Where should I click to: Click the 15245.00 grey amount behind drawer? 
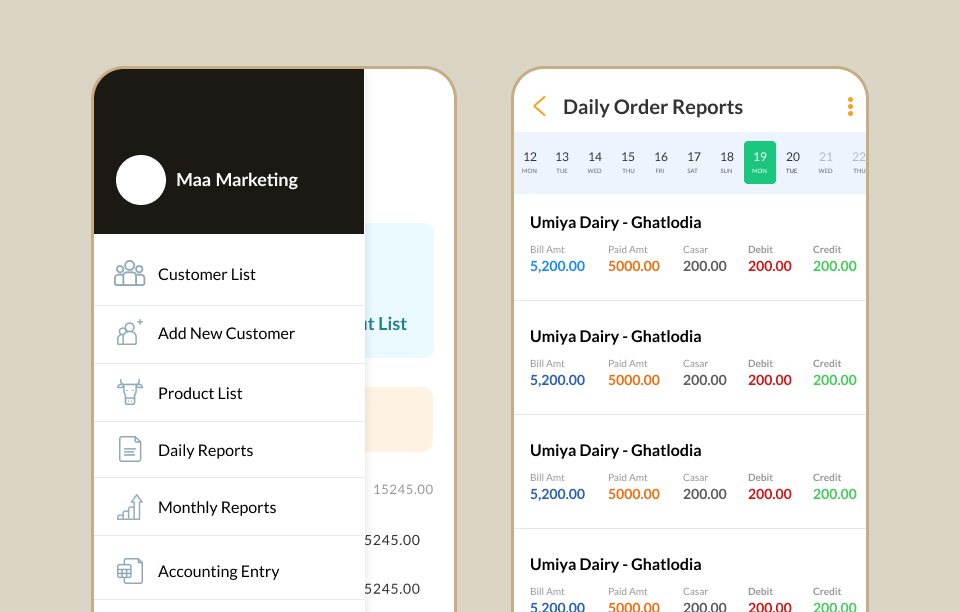pos(403,490)
